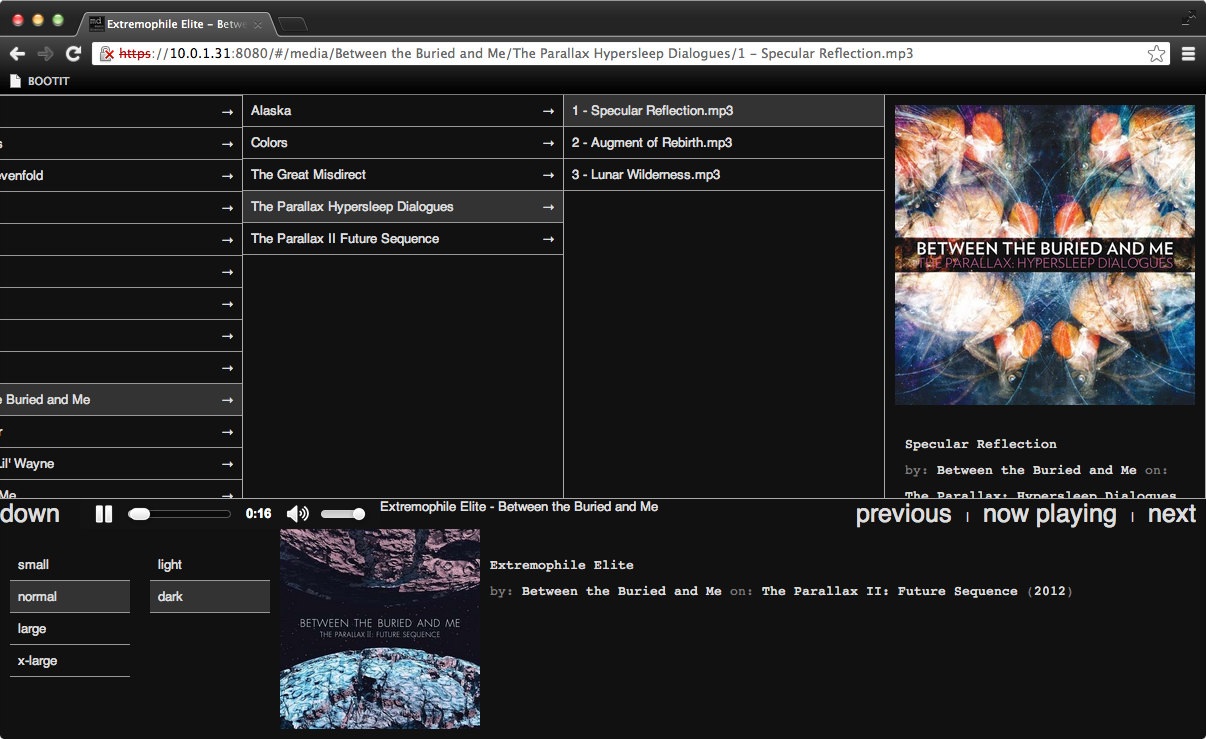Adjust the volume slider
The image size is (1206, 739).
click(x=343, y=514)
